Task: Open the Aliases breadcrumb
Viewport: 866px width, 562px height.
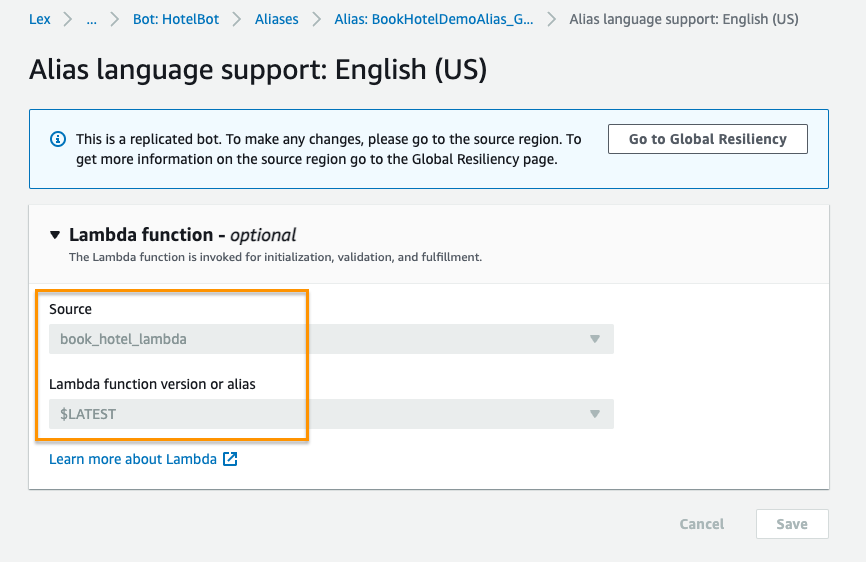Action: 276,19
